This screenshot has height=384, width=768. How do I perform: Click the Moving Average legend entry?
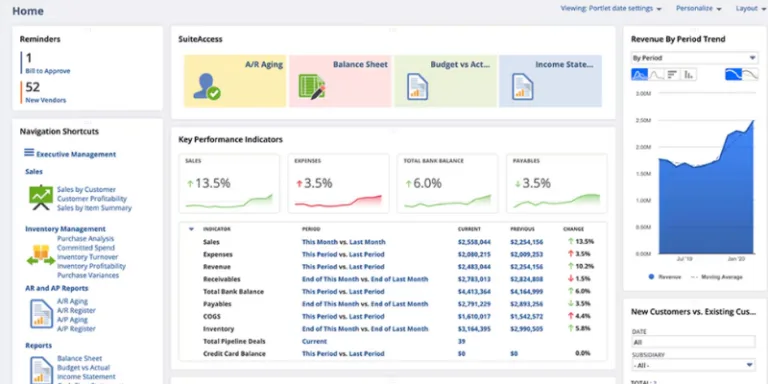[x=717, y=277]
